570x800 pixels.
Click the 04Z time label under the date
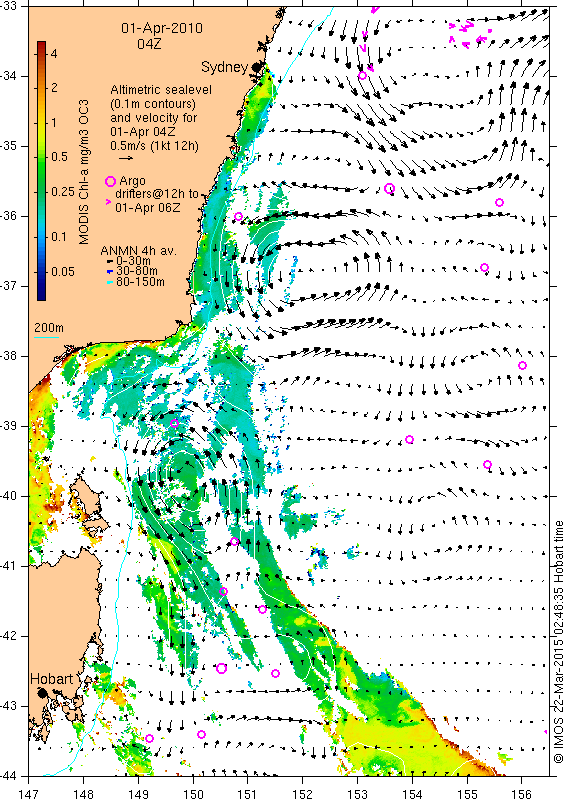point(149,43)
